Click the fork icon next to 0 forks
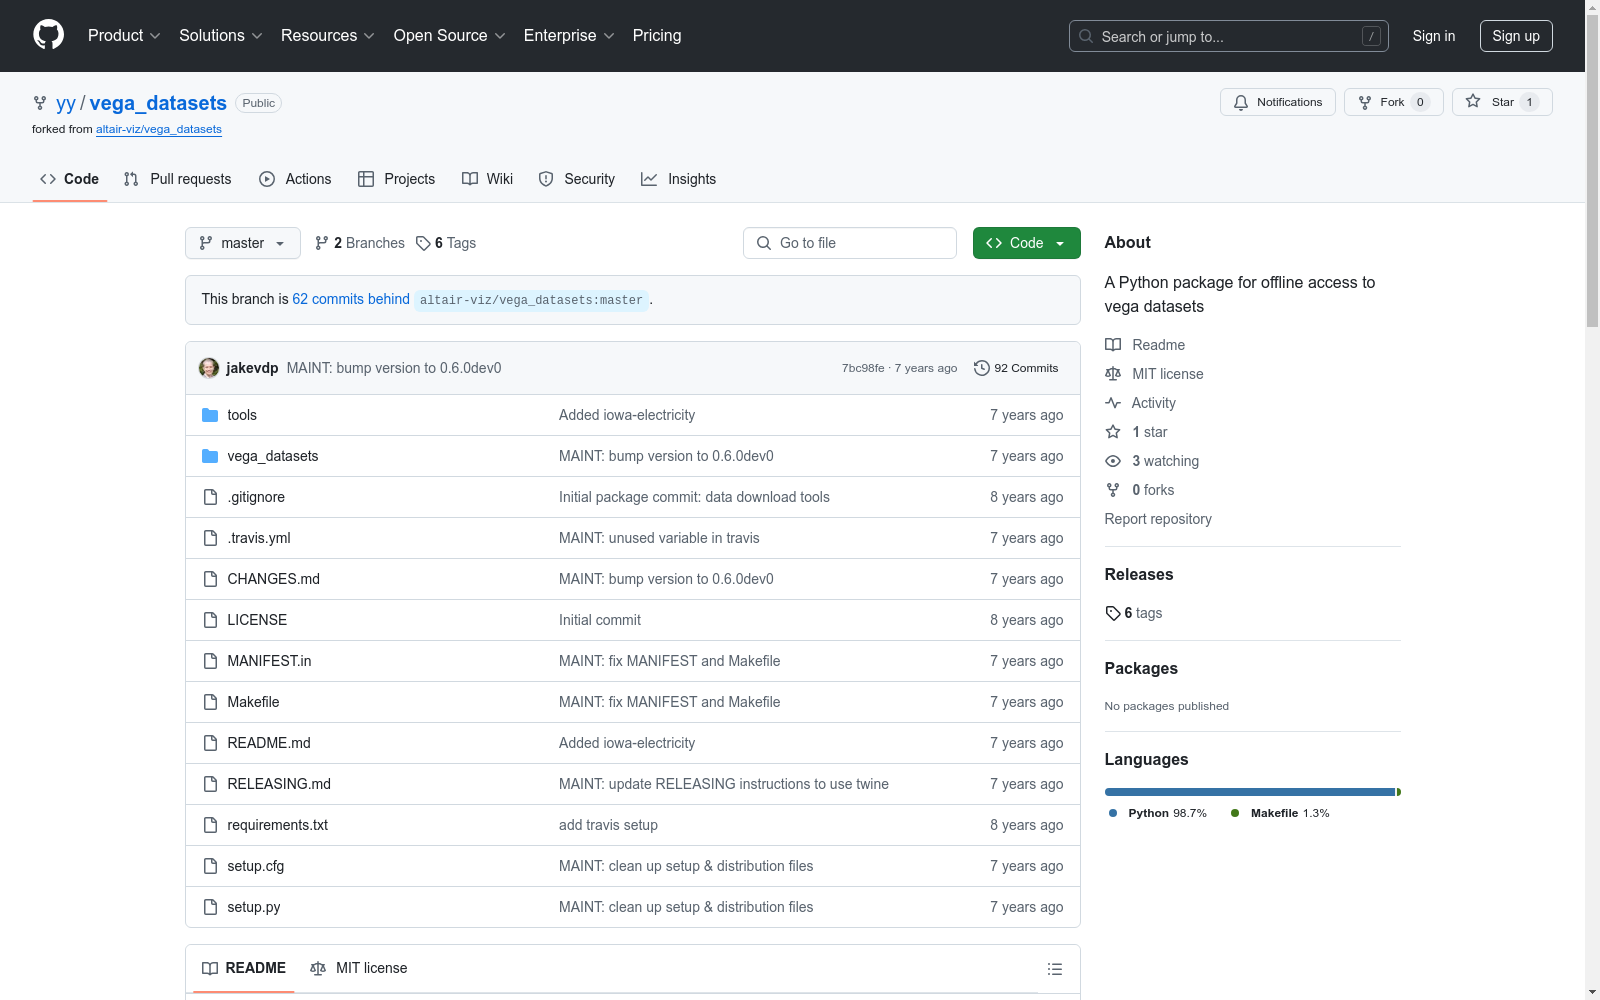 pos(1113,490)
